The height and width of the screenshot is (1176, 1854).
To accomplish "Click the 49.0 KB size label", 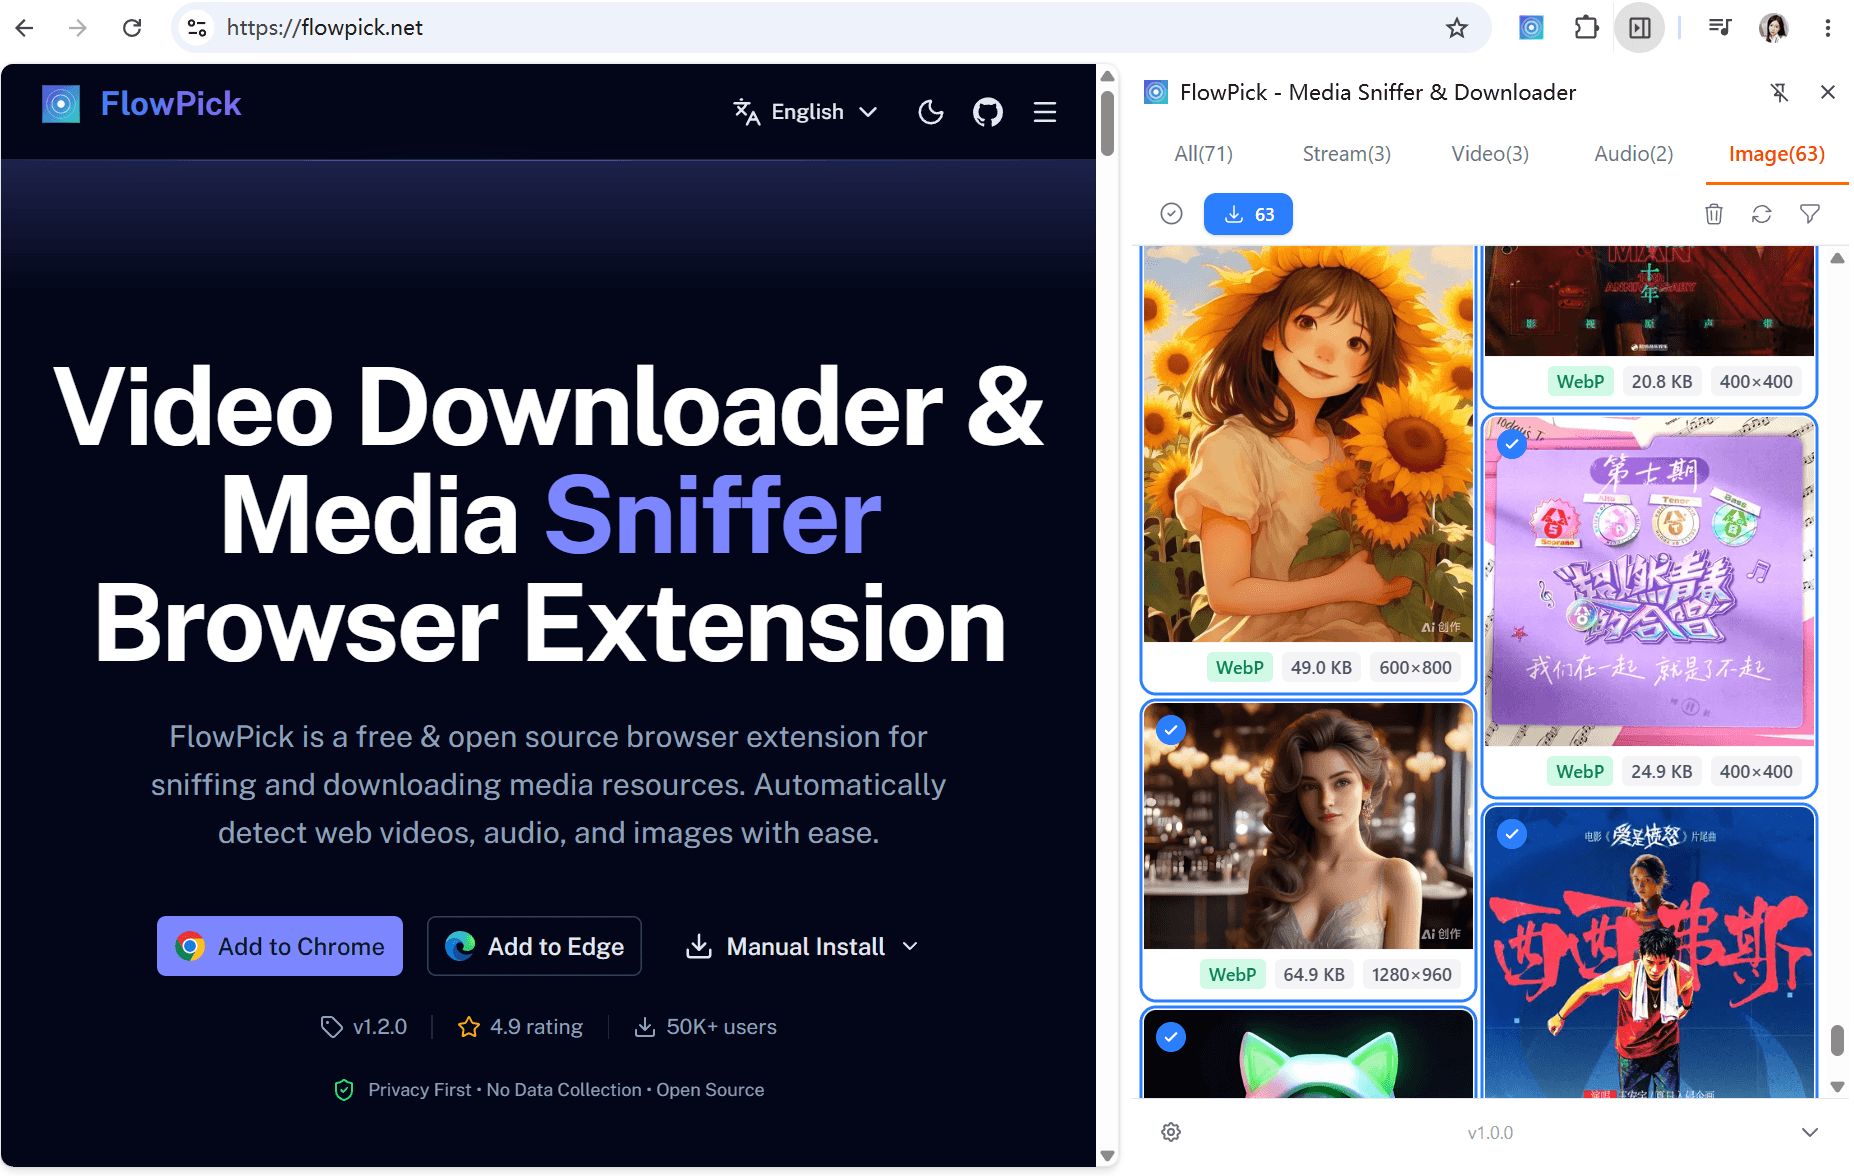I will (x=1321, y=667).
